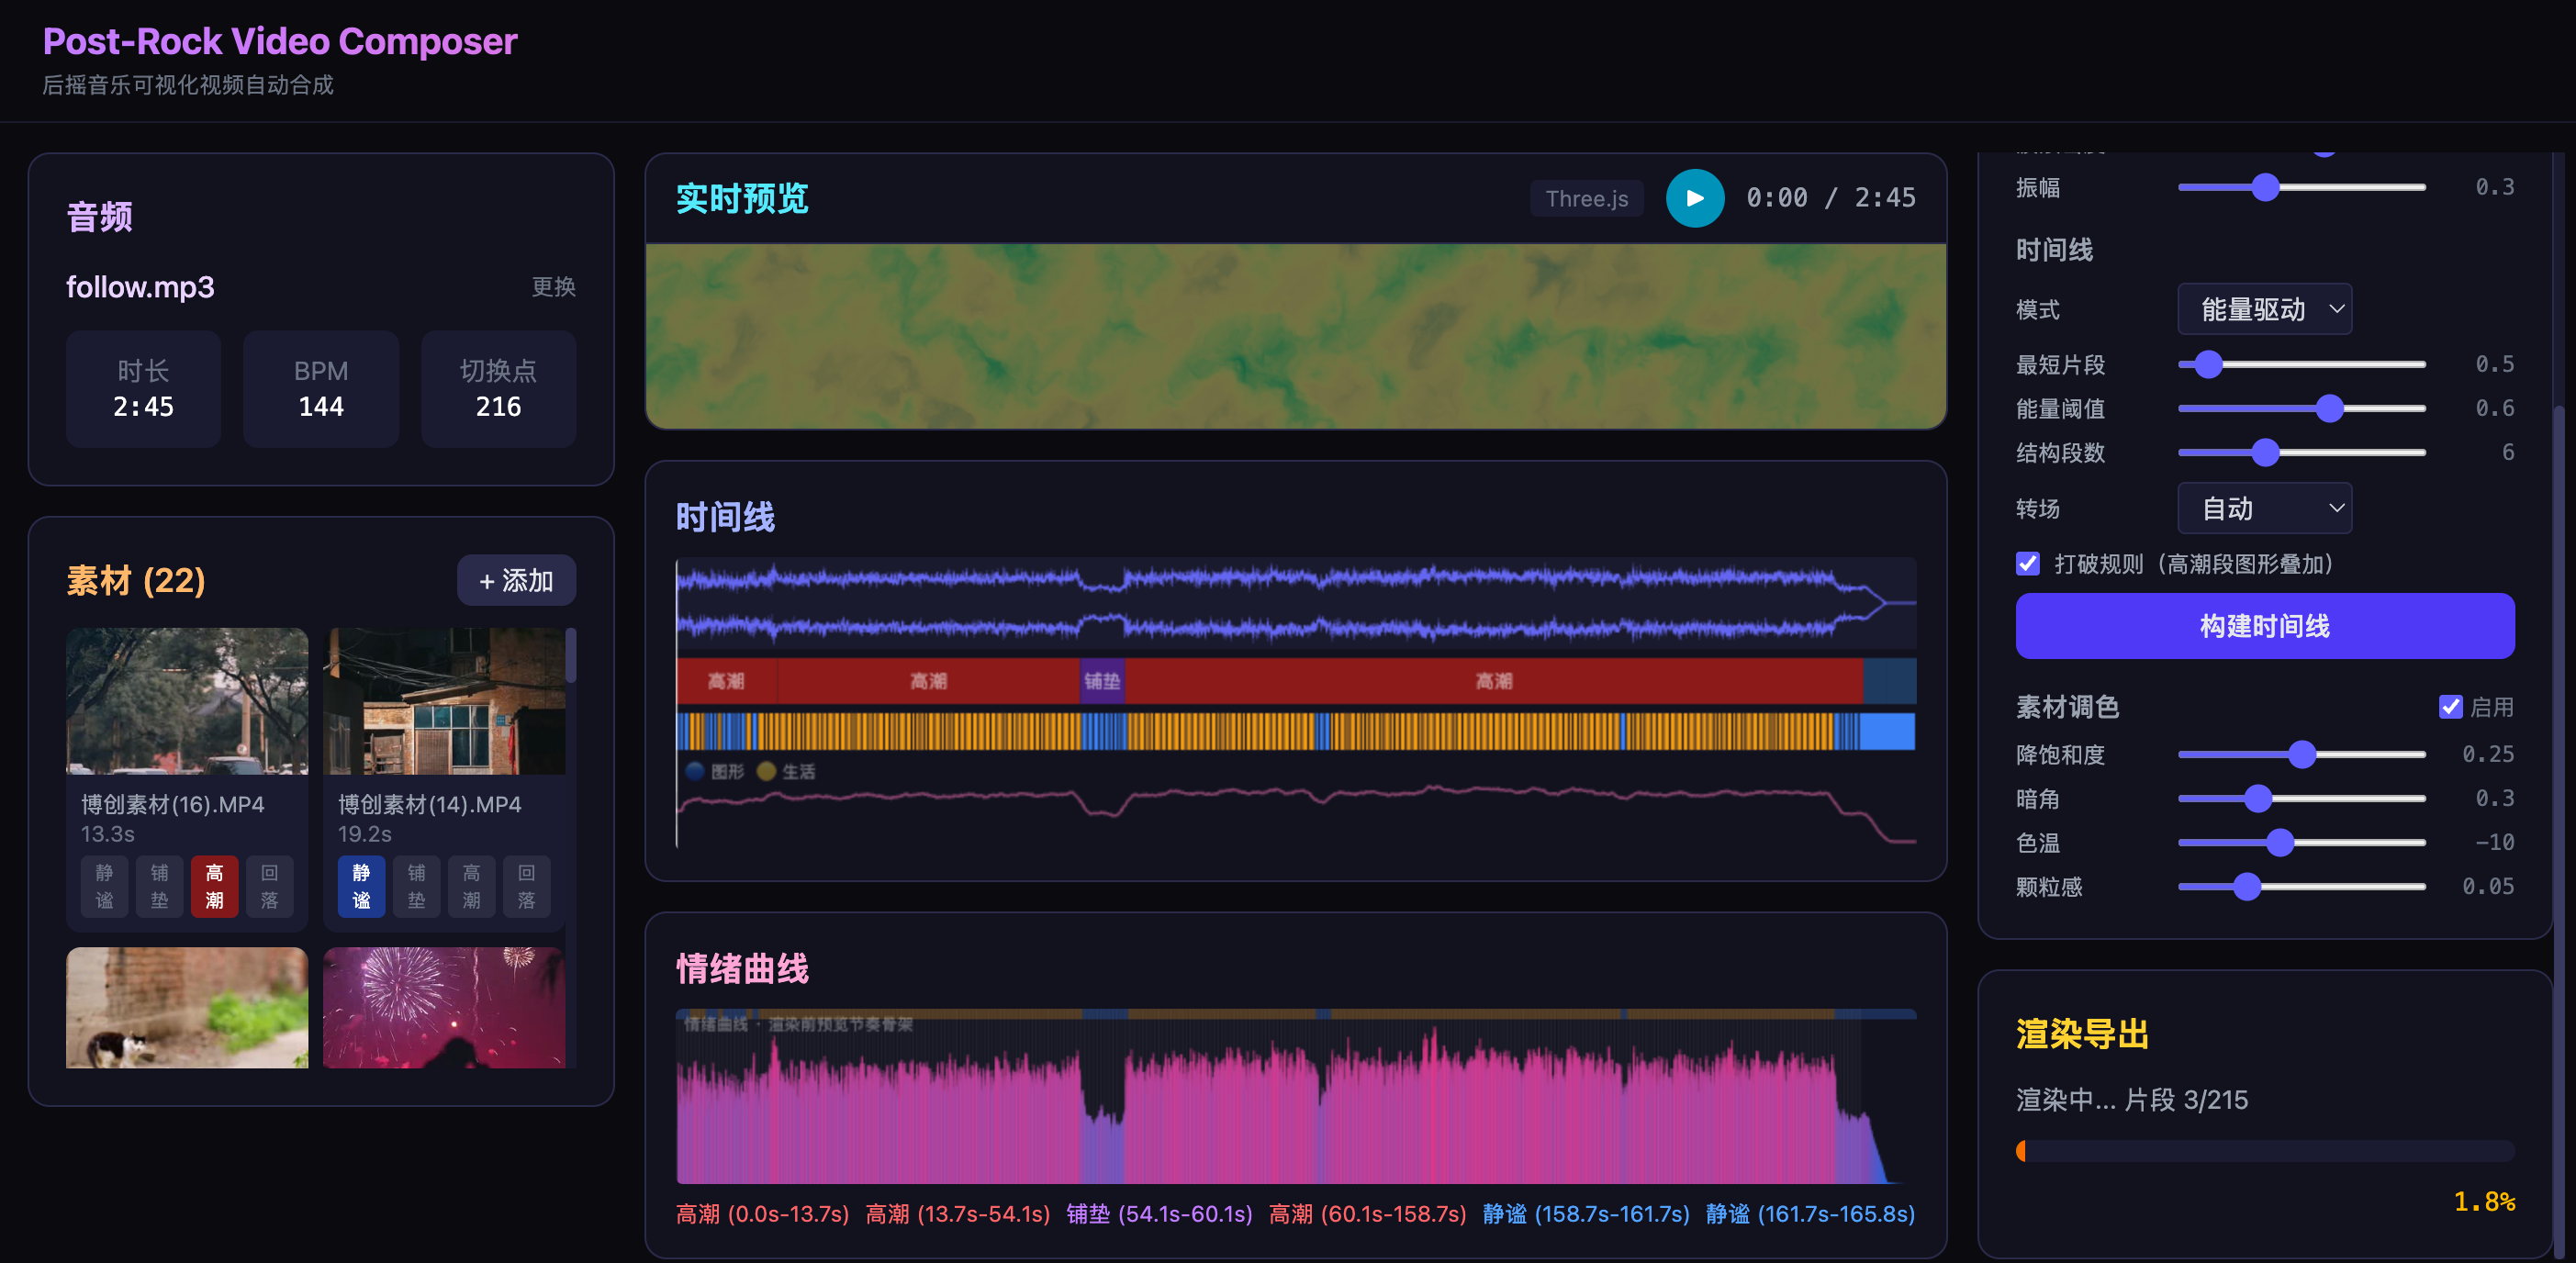Click the 静谧 (161.7s-165.8s) label
The width and height of the screenshot is (2576, 1263).
click(x=1810, y=1213)
